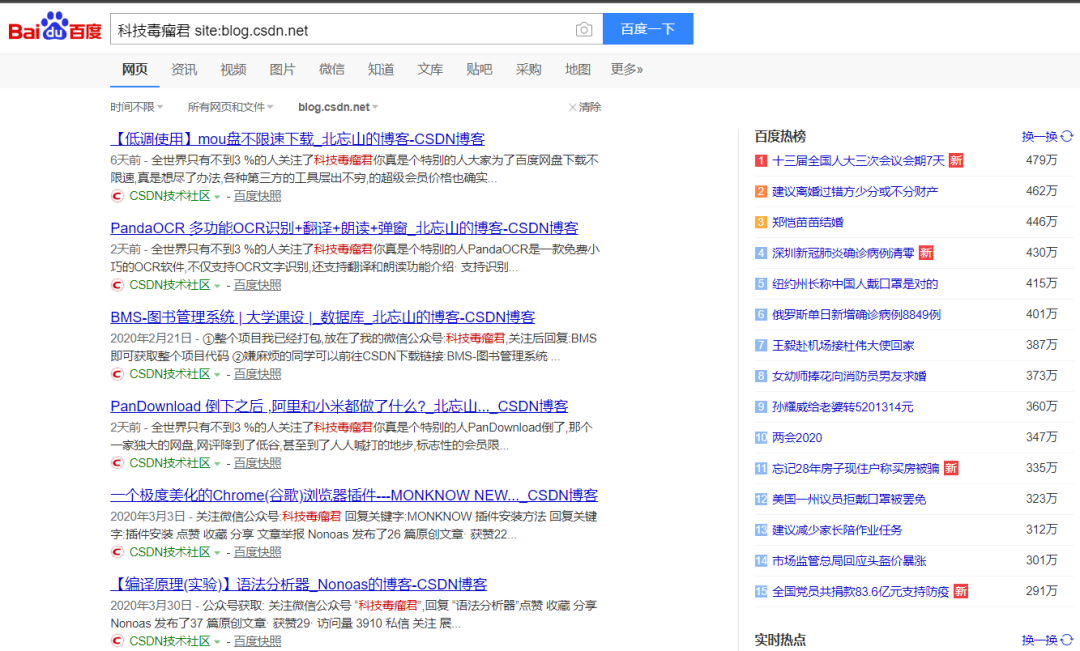Refresh the 实时热点 list icon
This screenshot has width=1080, height=651.
1067,640
